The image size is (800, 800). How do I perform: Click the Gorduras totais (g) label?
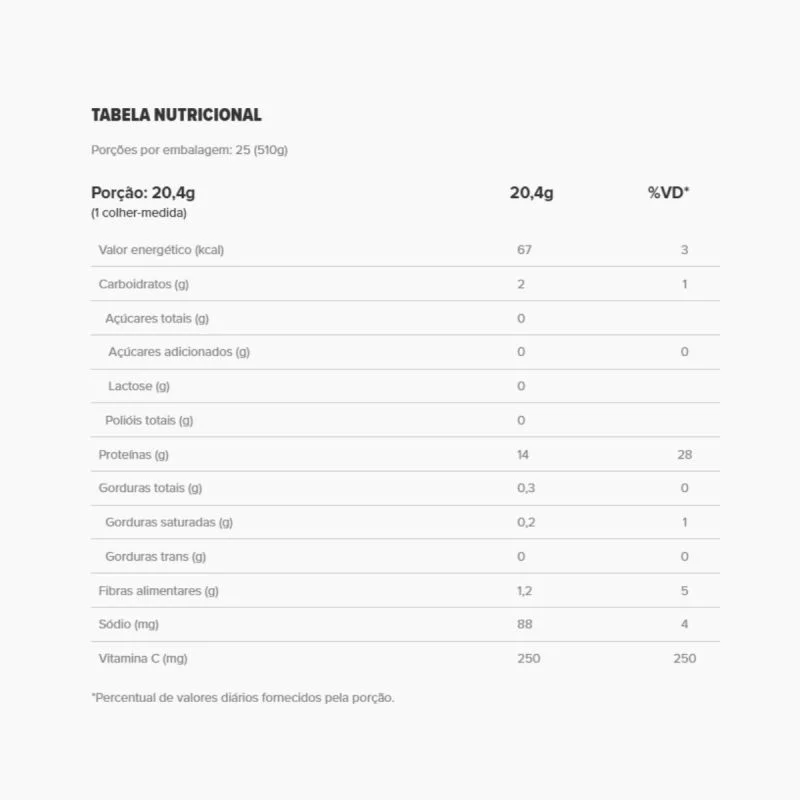click(150, 488)
